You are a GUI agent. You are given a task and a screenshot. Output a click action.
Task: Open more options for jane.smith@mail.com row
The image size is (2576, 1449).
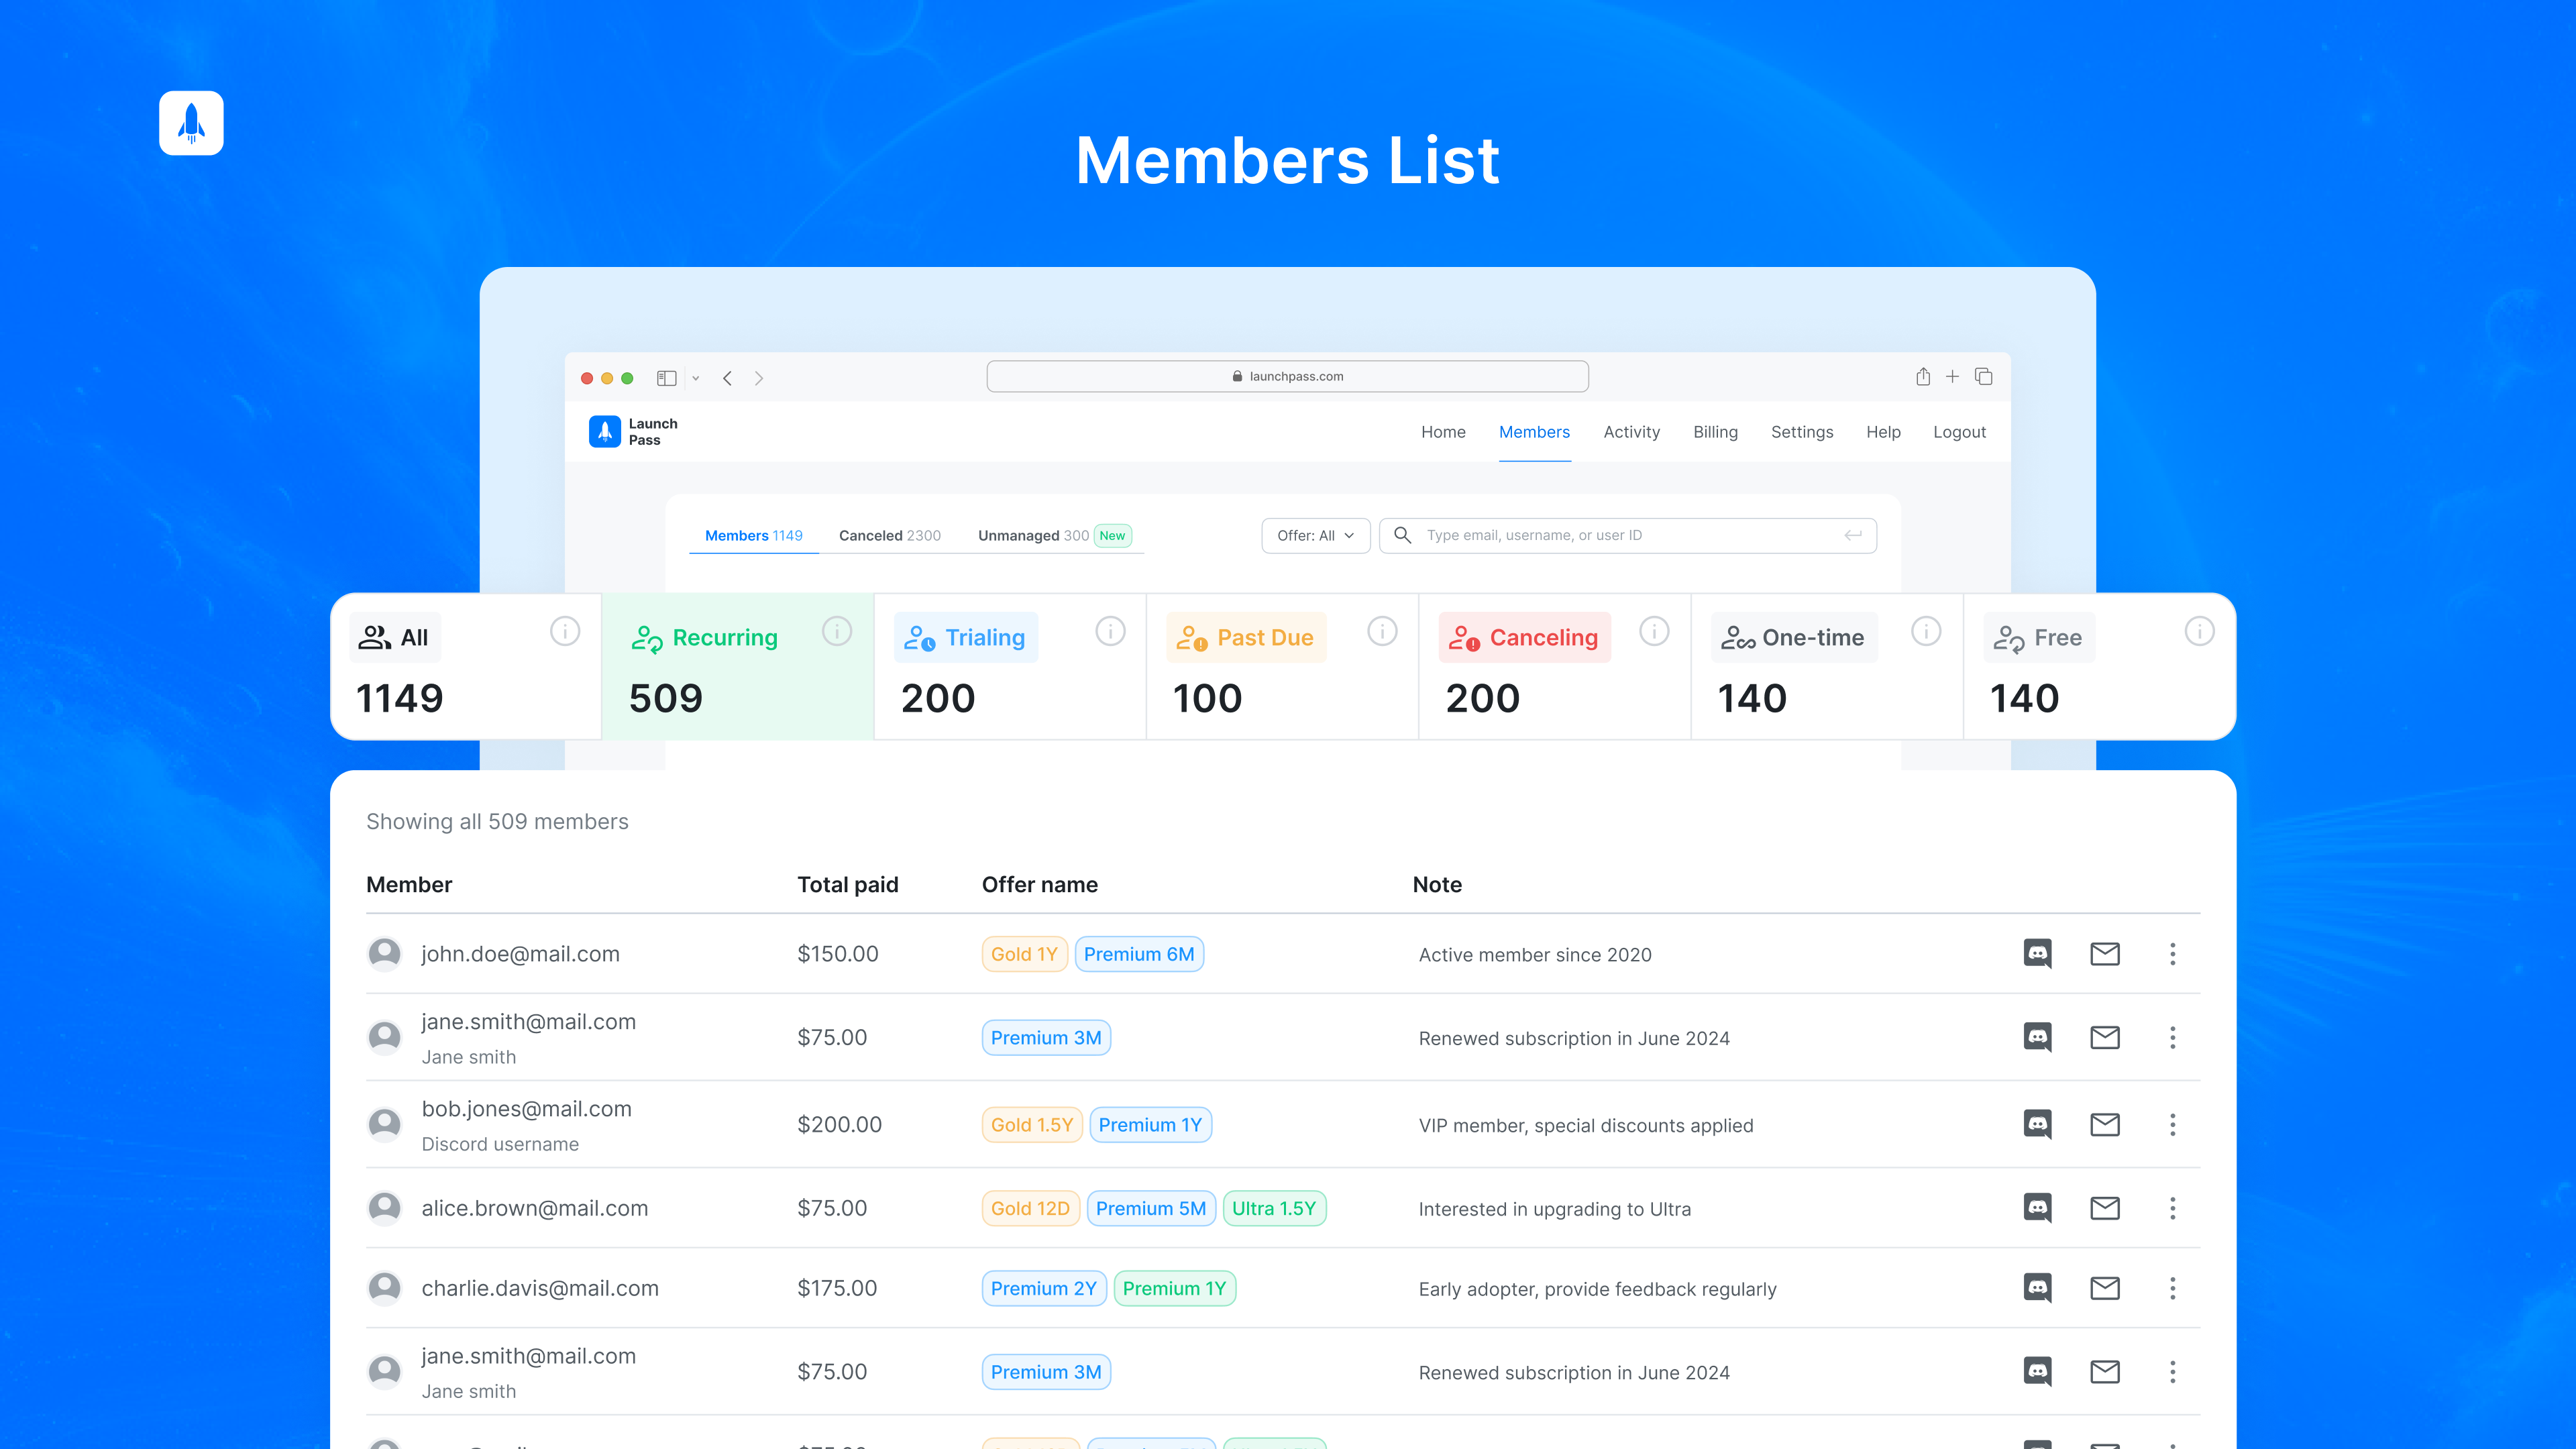2172,1037
